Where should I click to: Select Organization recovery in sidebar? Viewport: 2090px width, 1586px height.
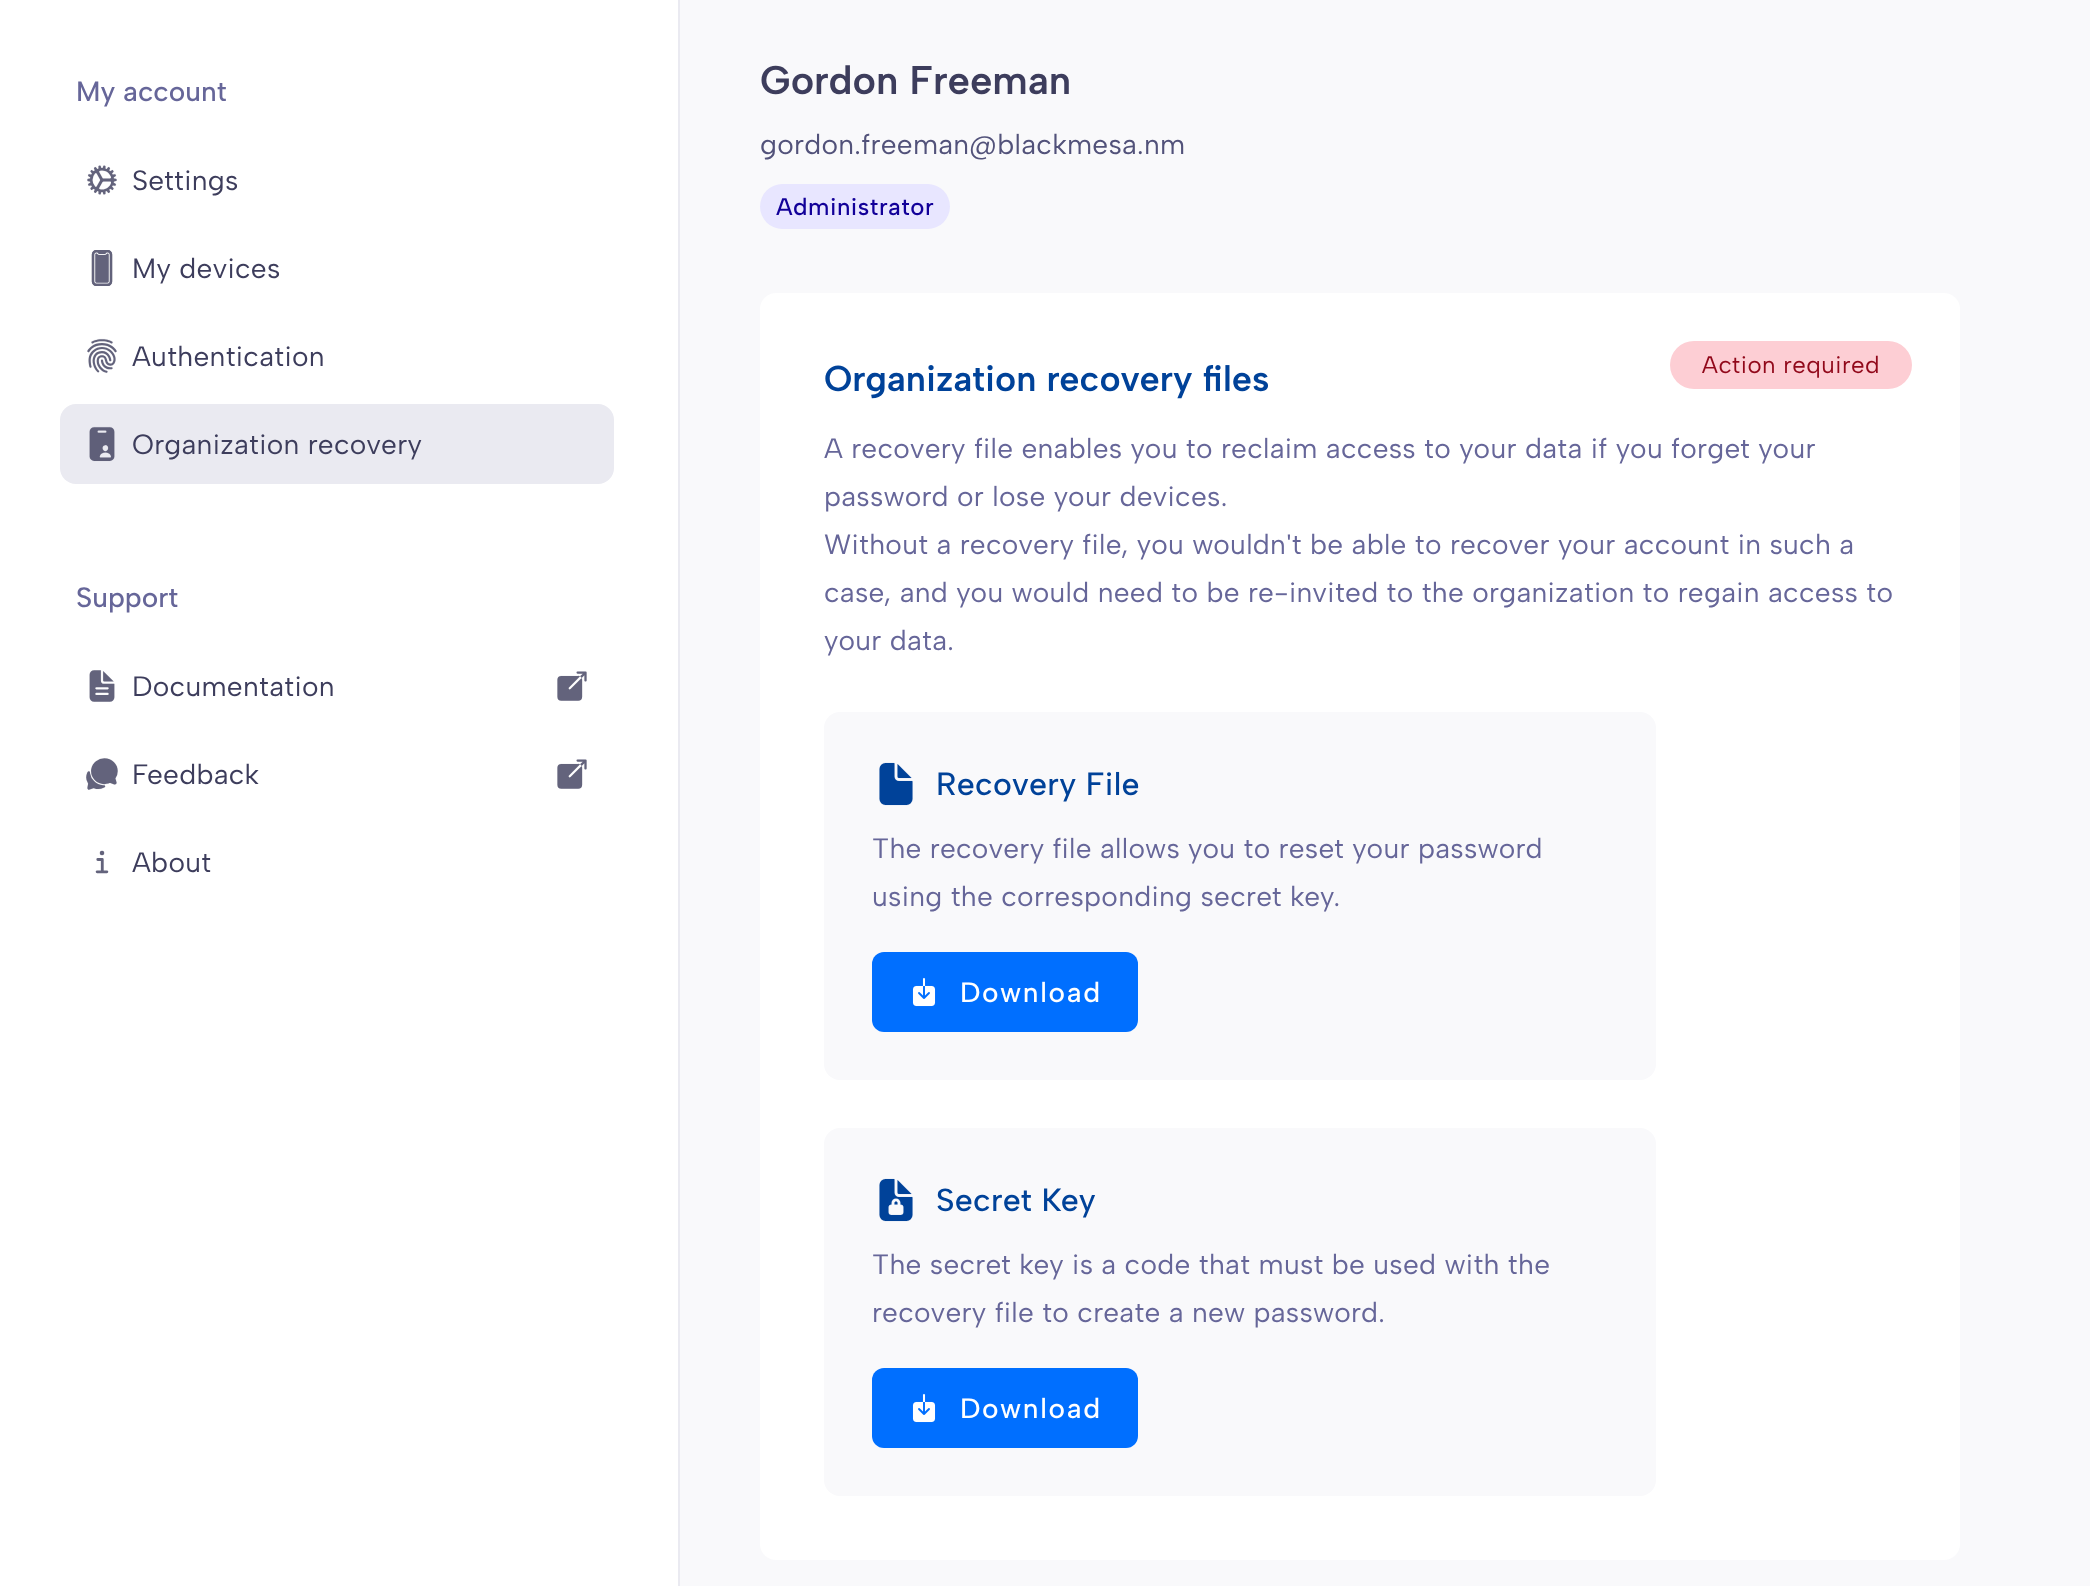click(x=337, y=444)
